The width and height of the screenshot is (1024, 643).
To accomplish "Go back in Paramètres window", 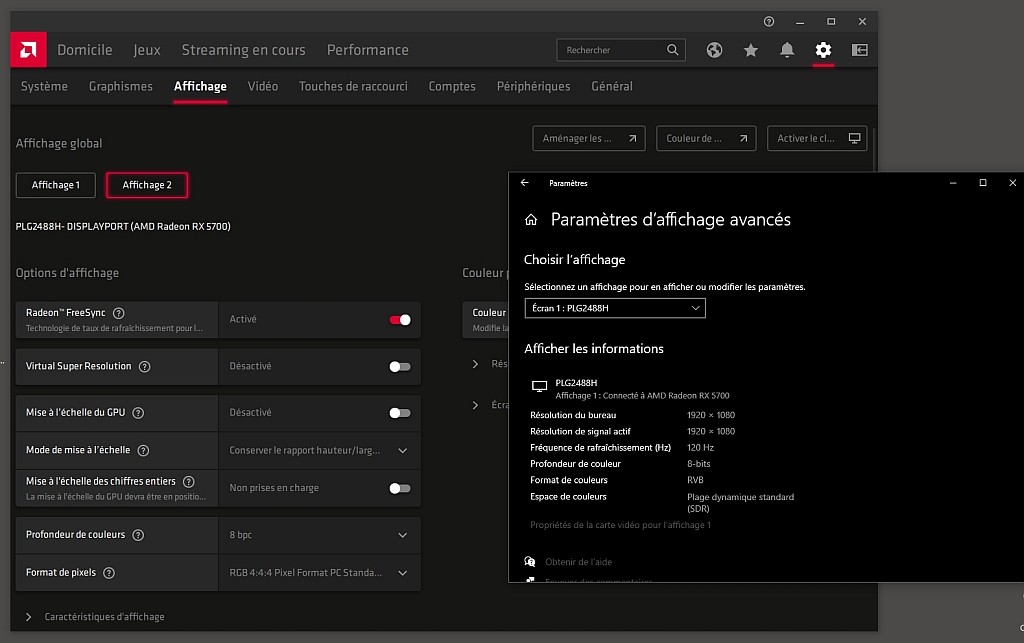I will point(524,183).
